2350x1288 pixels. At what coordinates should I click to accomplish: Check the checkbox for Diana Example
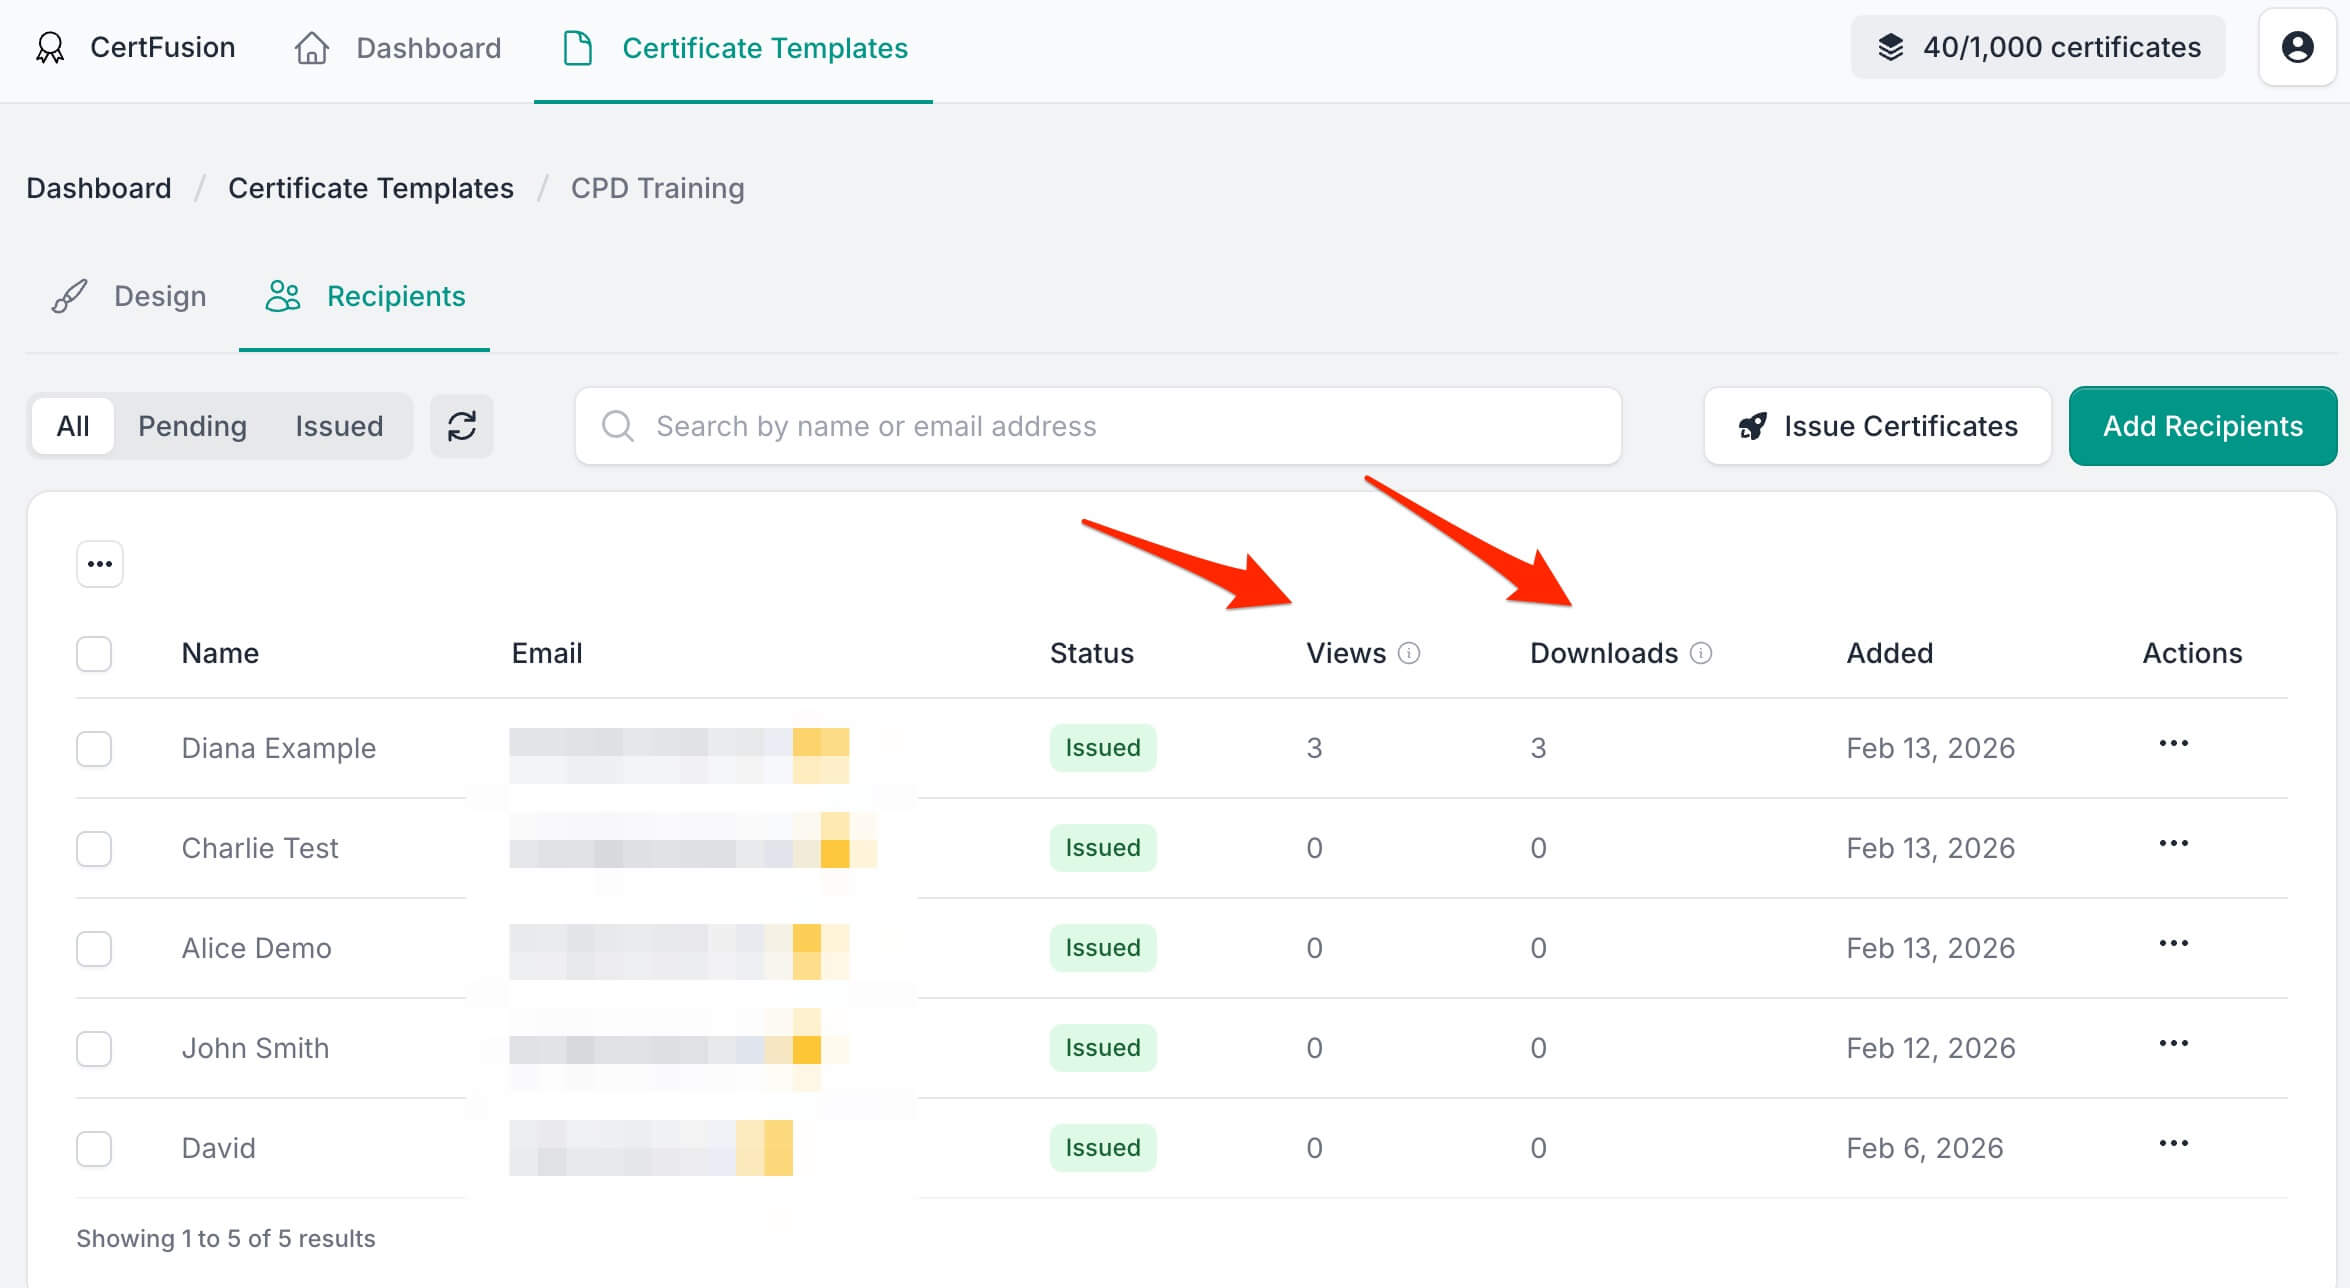click(93, 748)
